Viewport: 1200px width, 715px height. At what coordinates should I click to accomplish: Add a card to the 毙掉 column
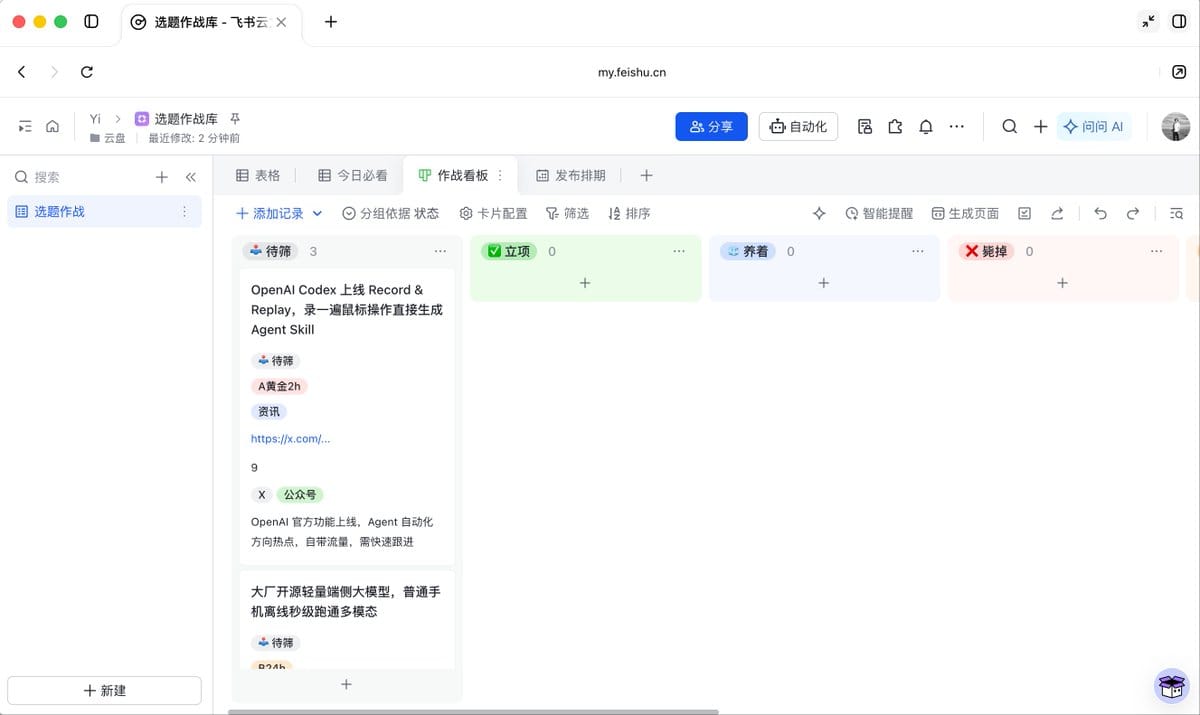click(1062, 283)
